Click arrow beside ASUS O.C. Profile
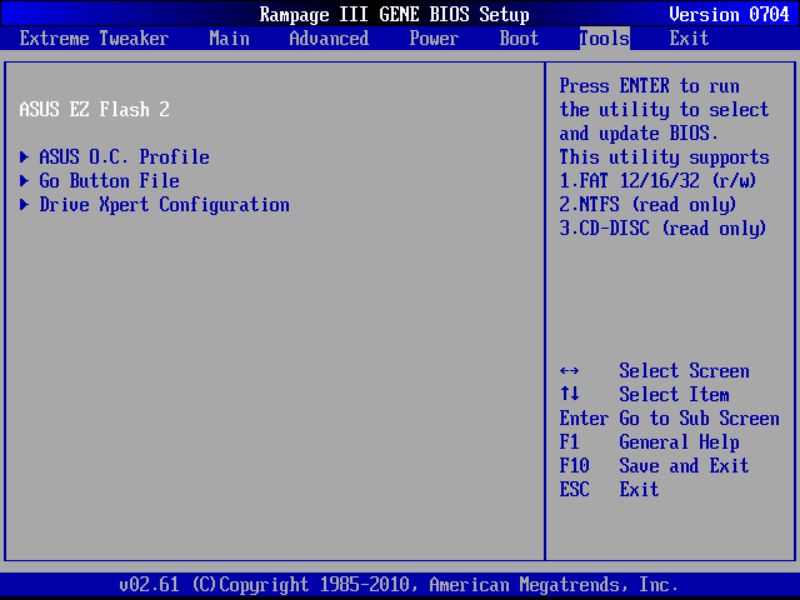800x600 pixels. [24, 157]
